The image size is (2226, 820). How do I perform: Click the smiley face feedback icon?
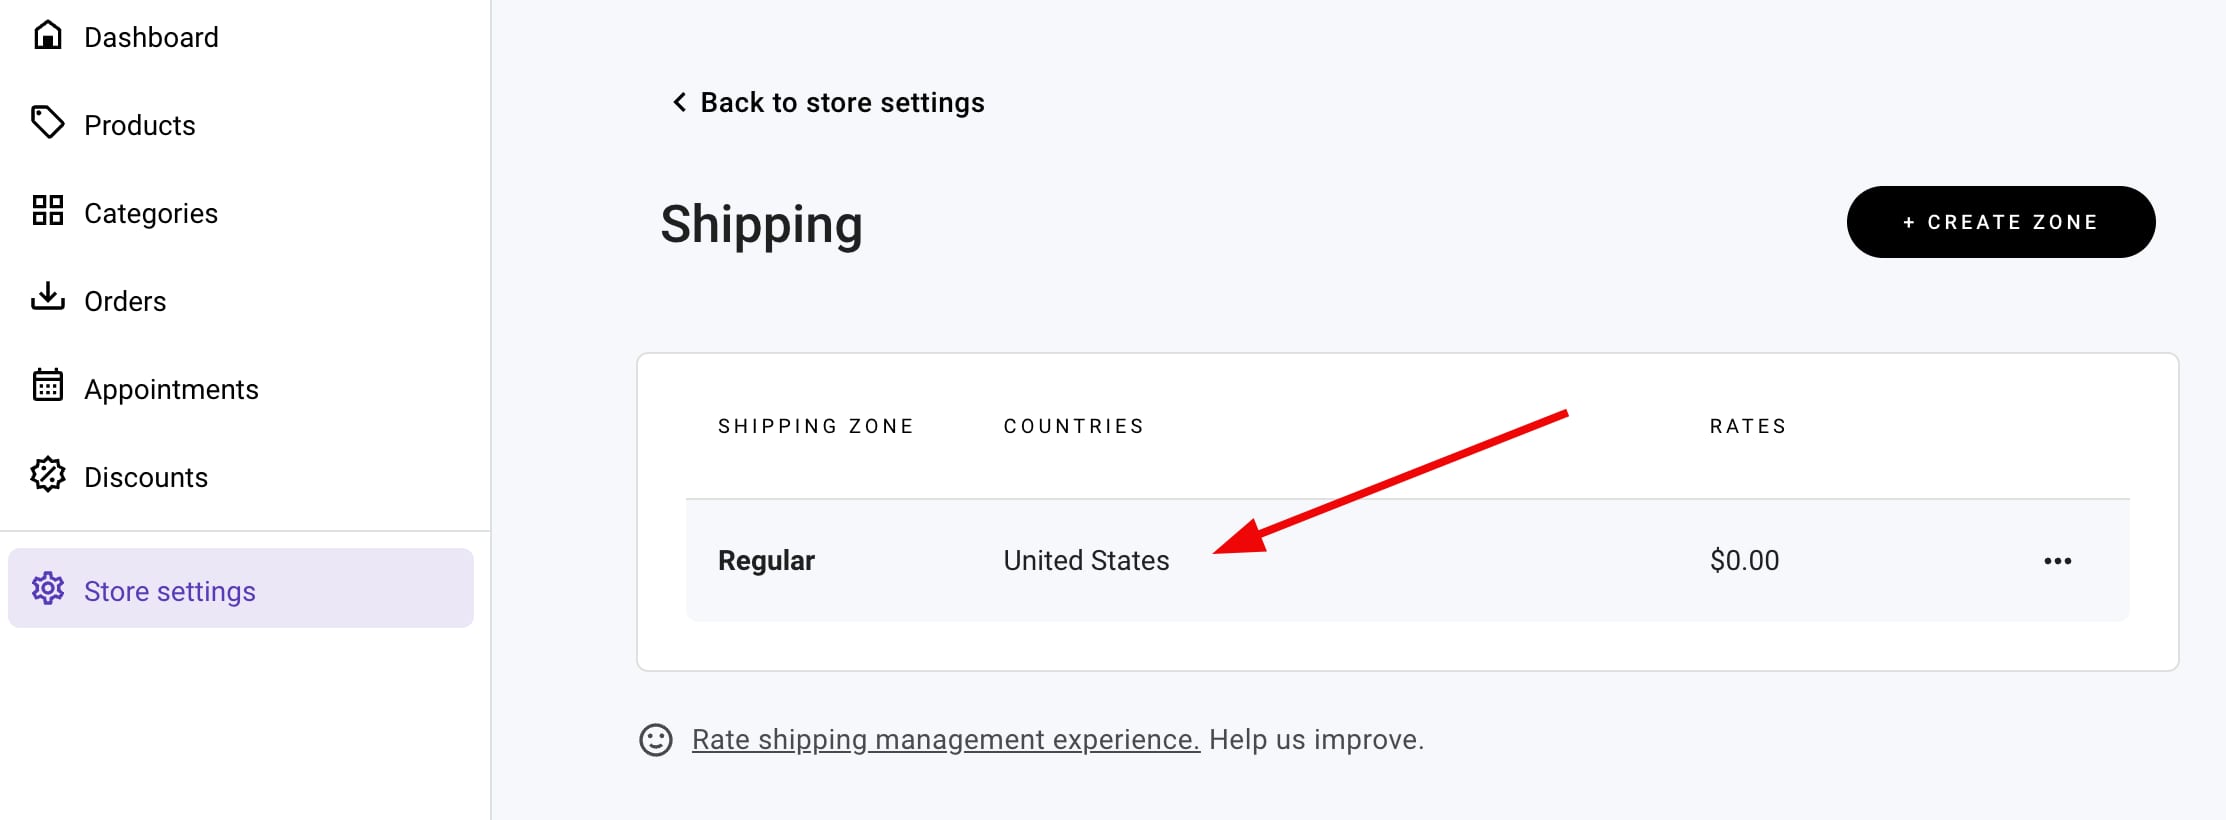pos(655,740)
